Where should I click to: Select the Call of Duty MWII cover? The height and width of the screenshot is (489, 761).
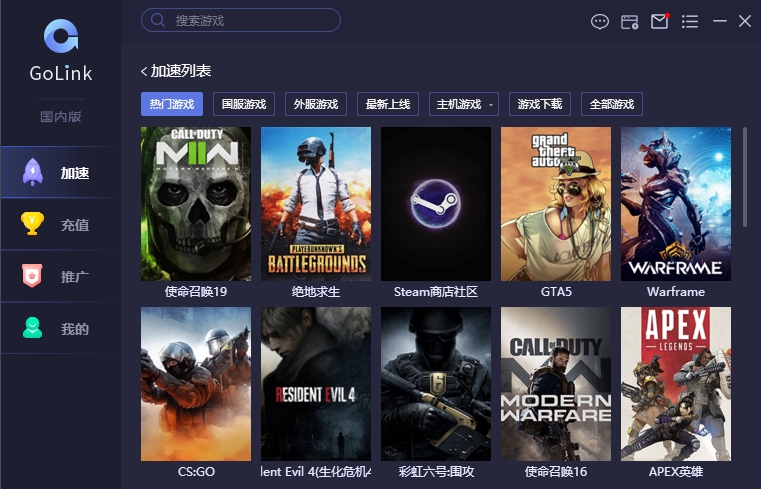pos(196,204)
